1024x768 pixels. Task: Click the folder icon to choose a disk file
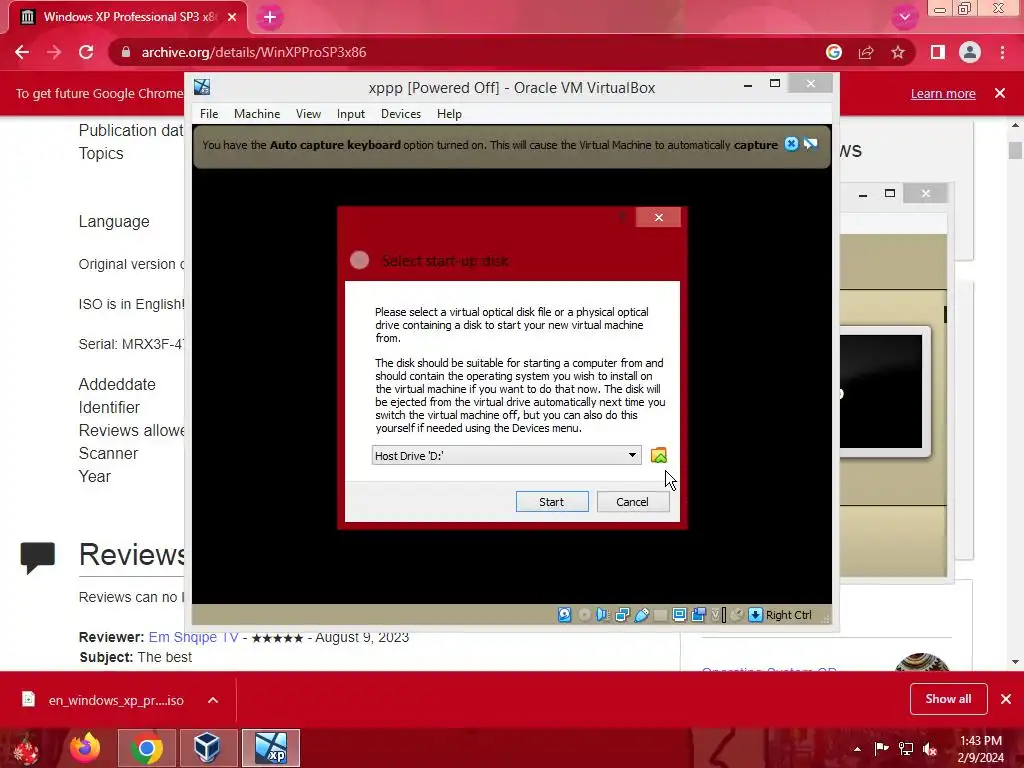coord(659,455)
